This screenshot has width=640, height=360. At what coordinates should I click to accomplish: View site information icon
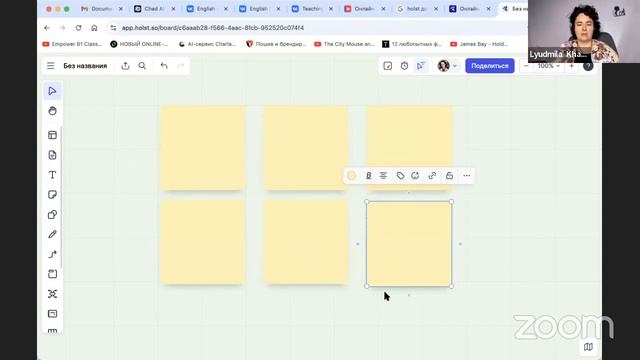[113, 28]
